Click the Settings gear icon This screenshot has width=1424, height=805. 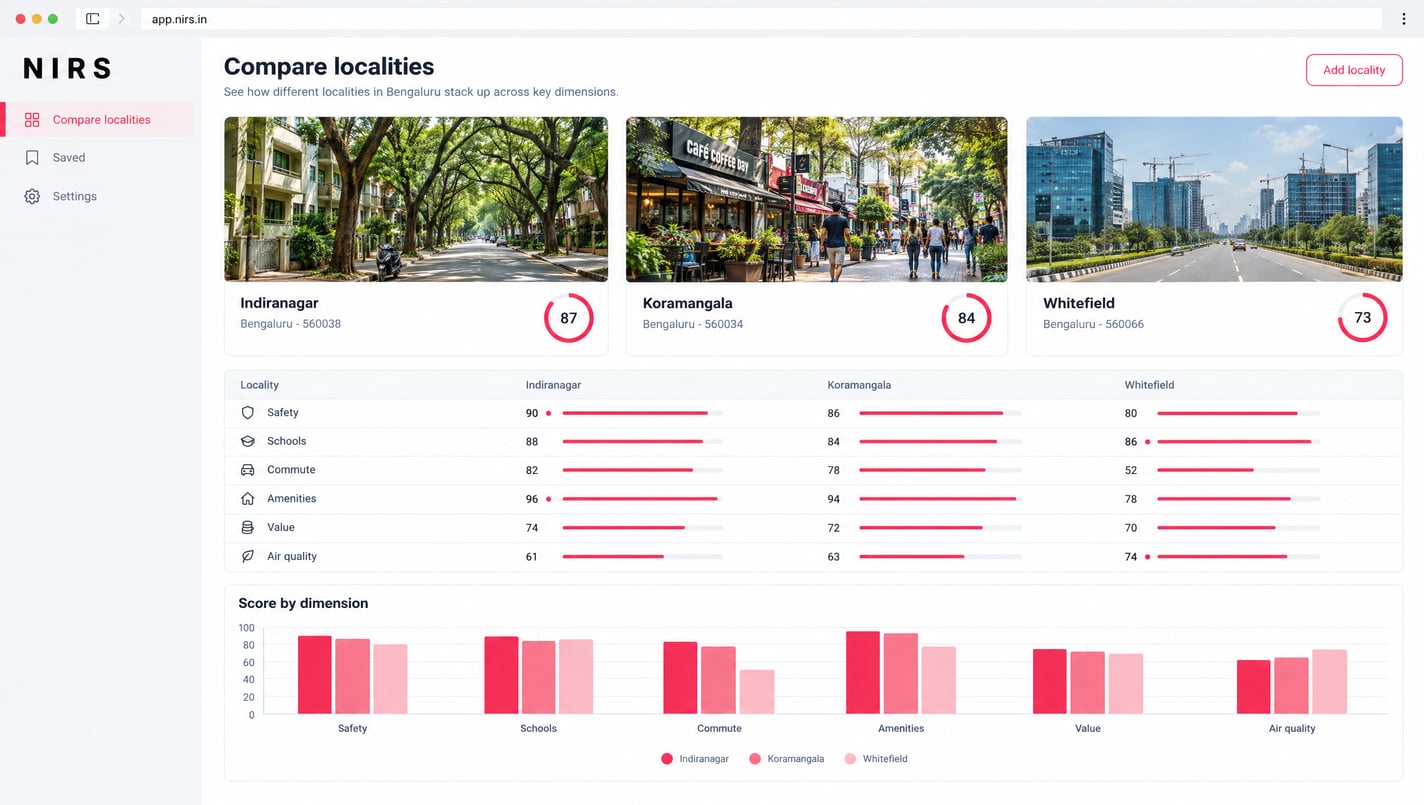pos(32,197)
